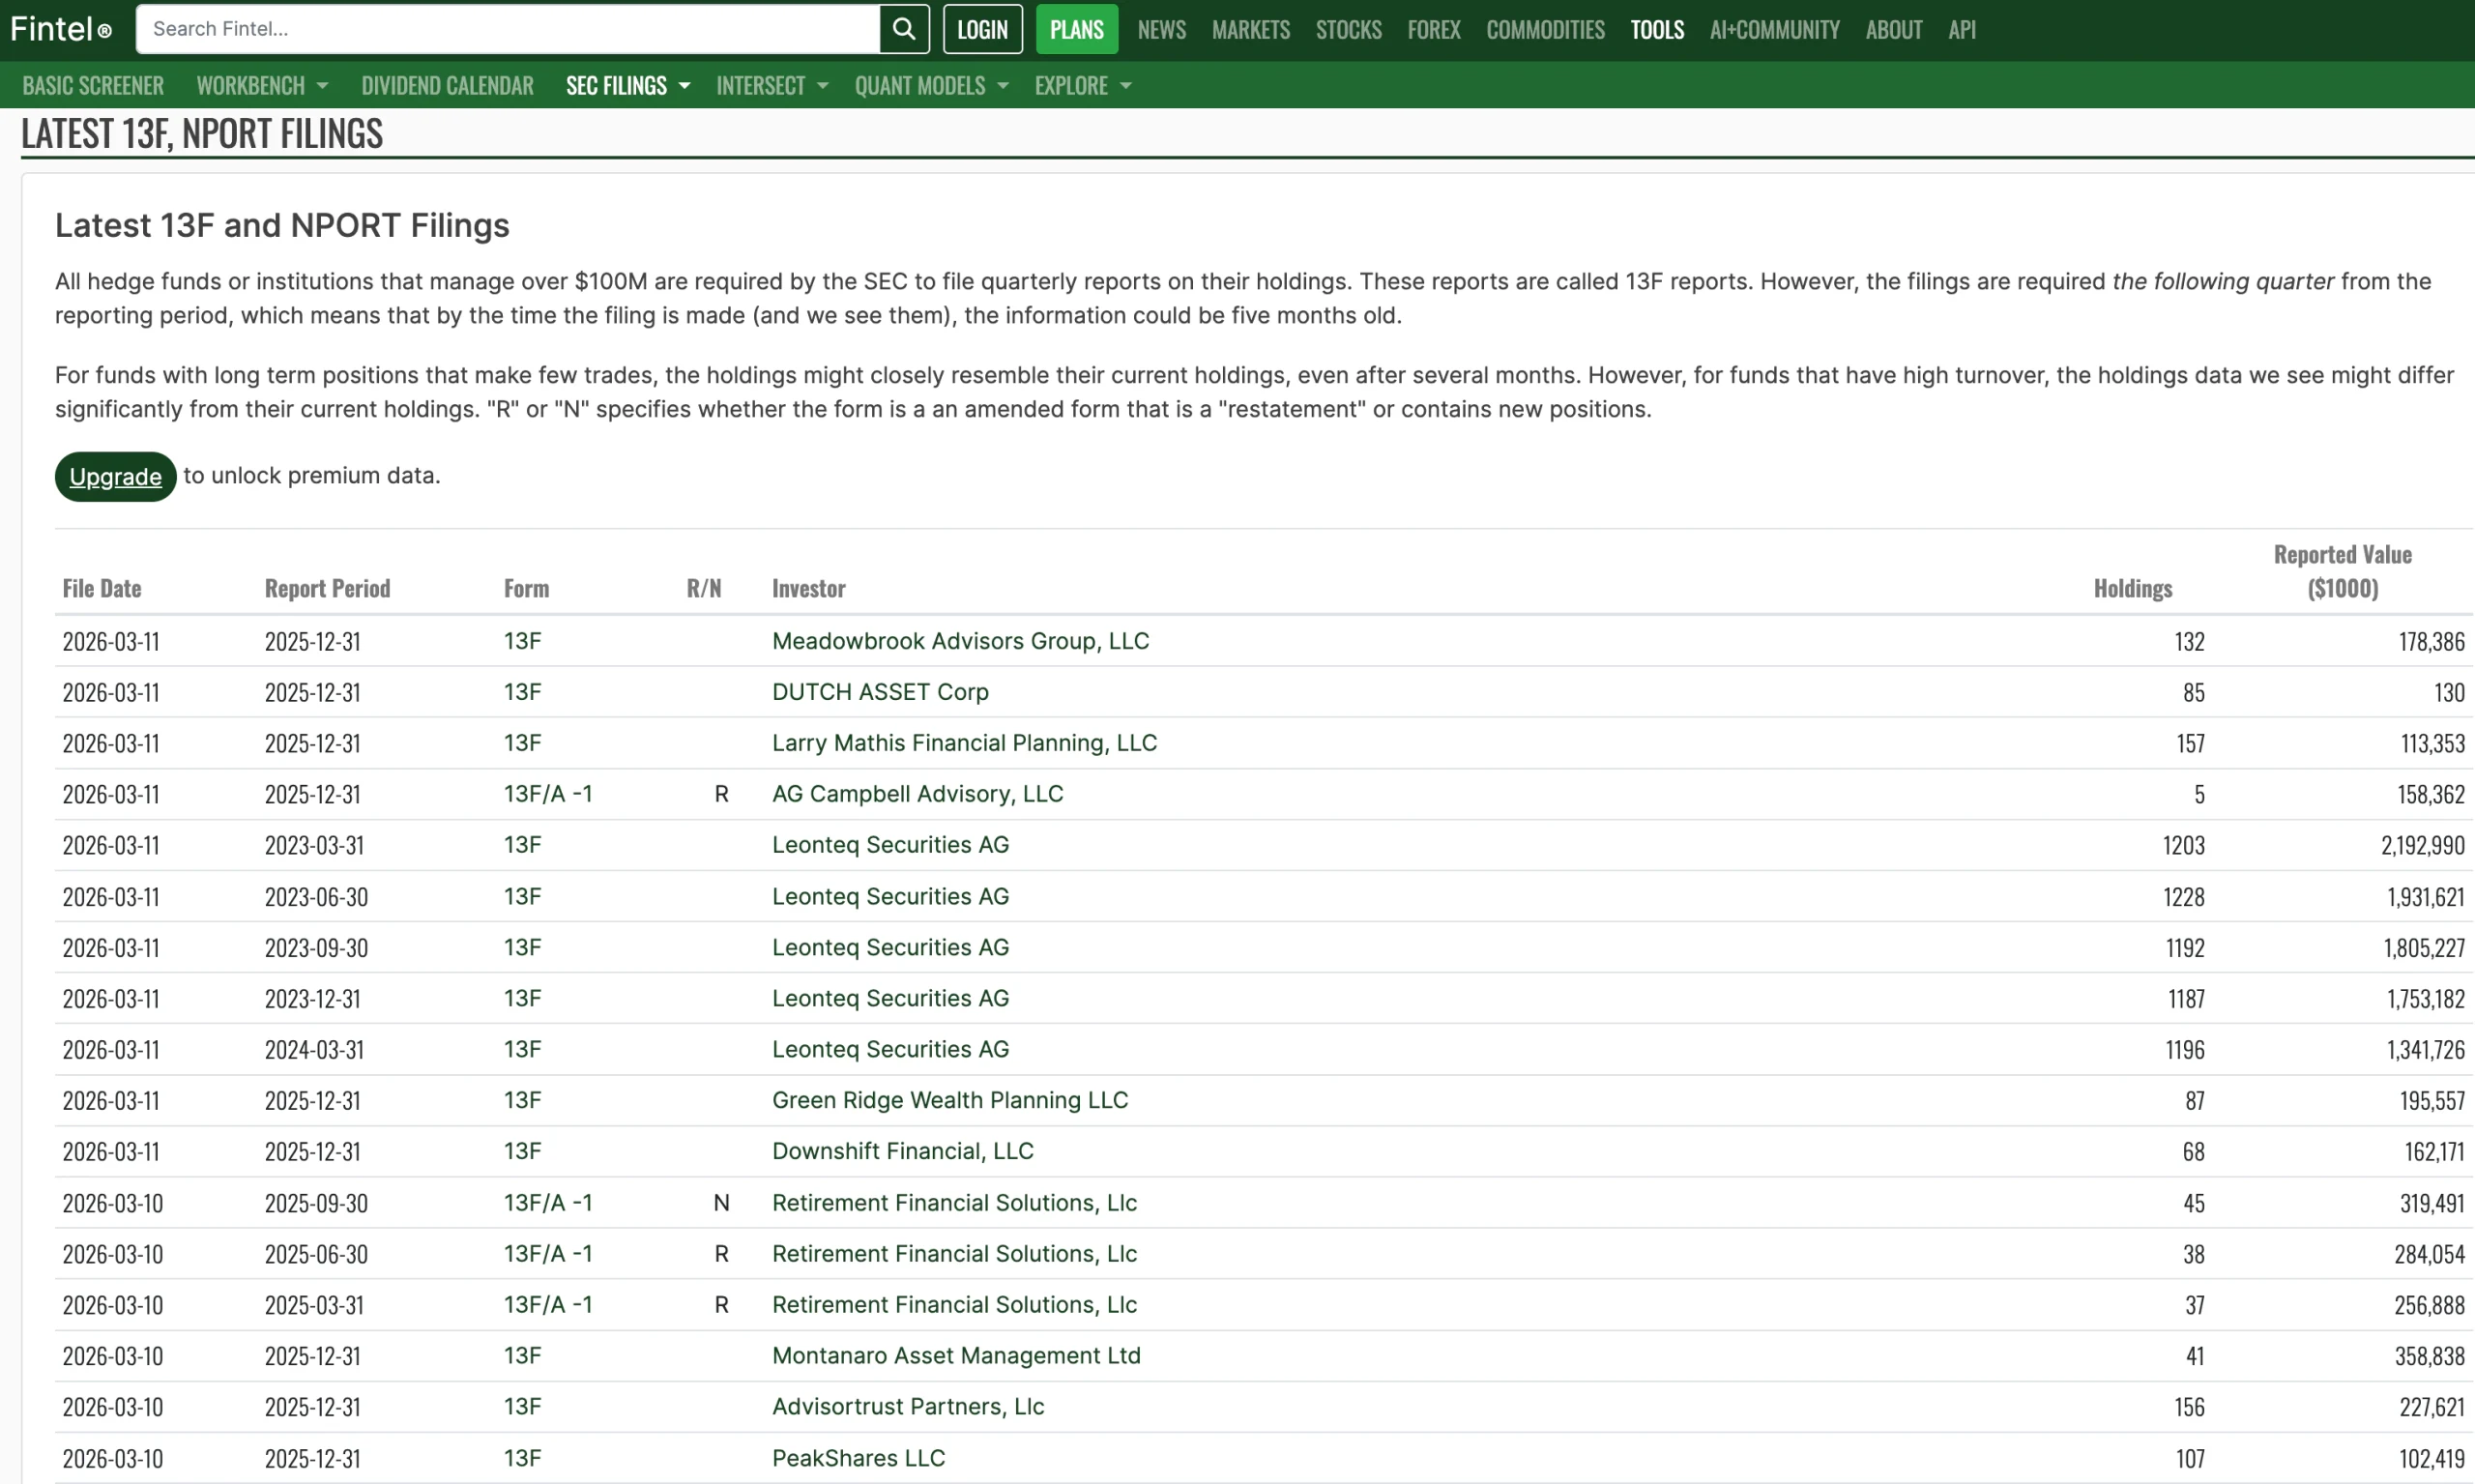Screen dimensions: 2475x1484
Task: Open the Plans page button
Action: (1076, 29)
